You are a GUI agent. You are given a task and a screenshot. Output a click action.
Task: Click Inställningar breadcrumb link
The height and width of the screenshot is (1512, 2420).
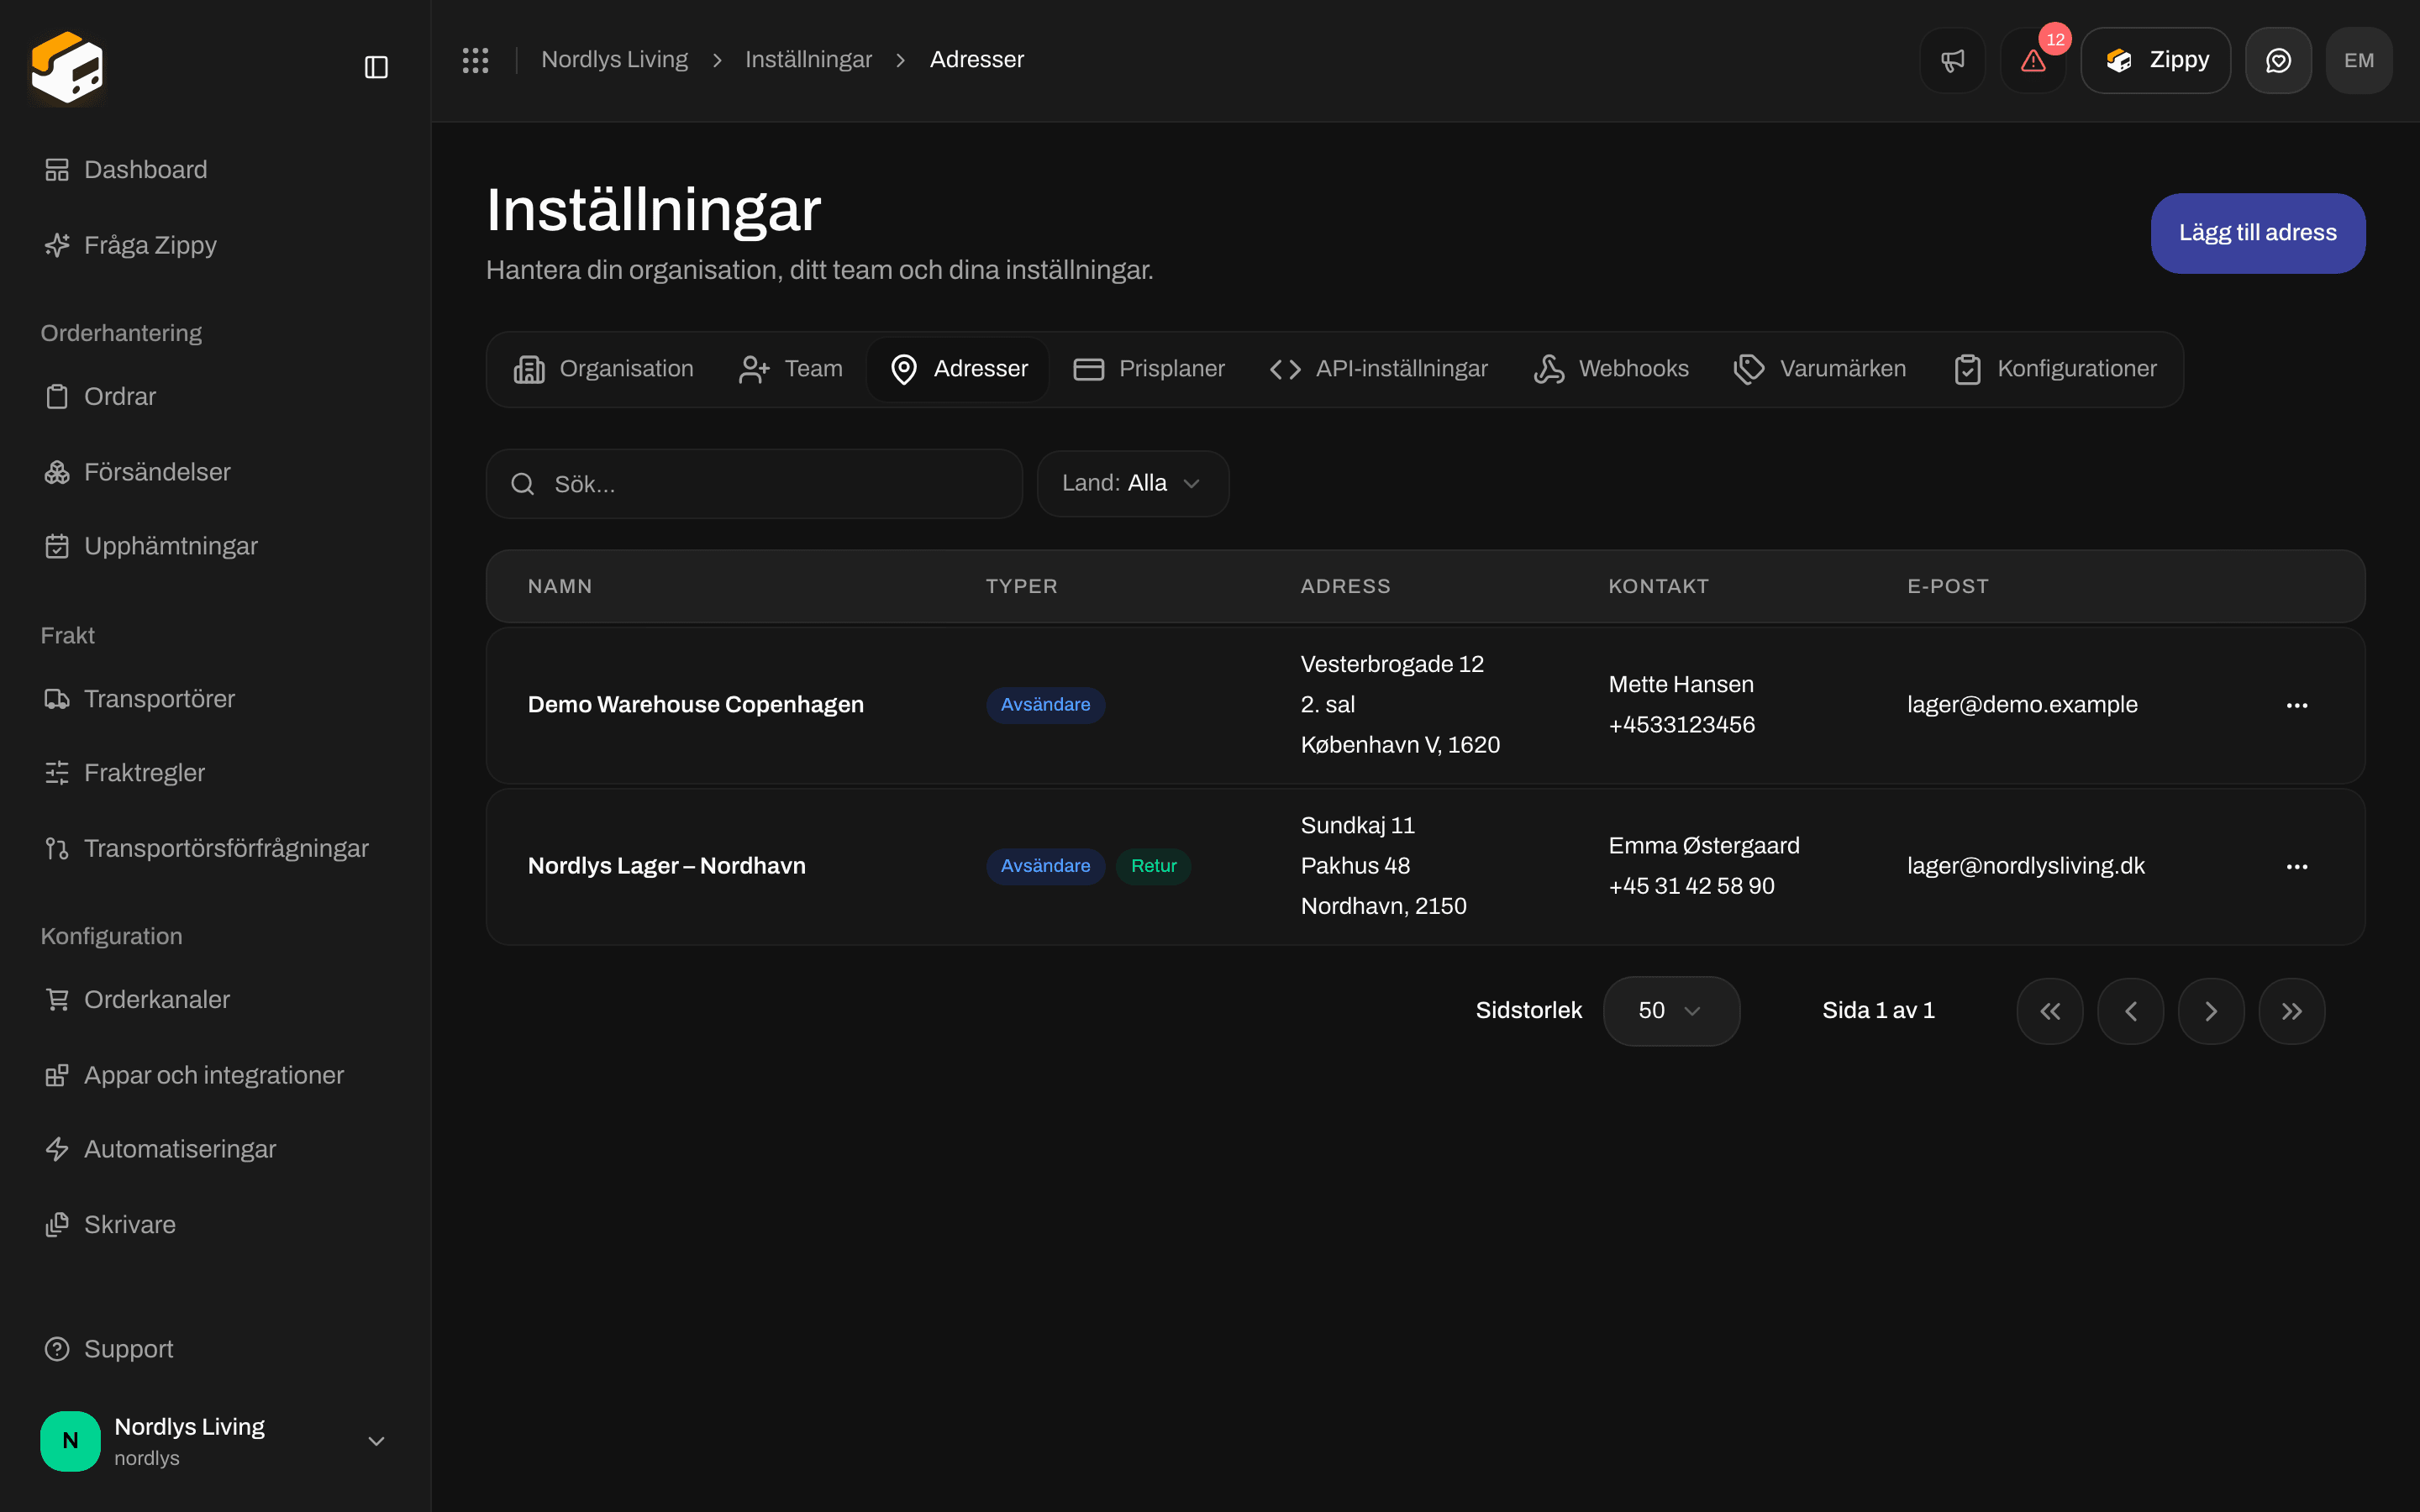[x=808, y=60]
